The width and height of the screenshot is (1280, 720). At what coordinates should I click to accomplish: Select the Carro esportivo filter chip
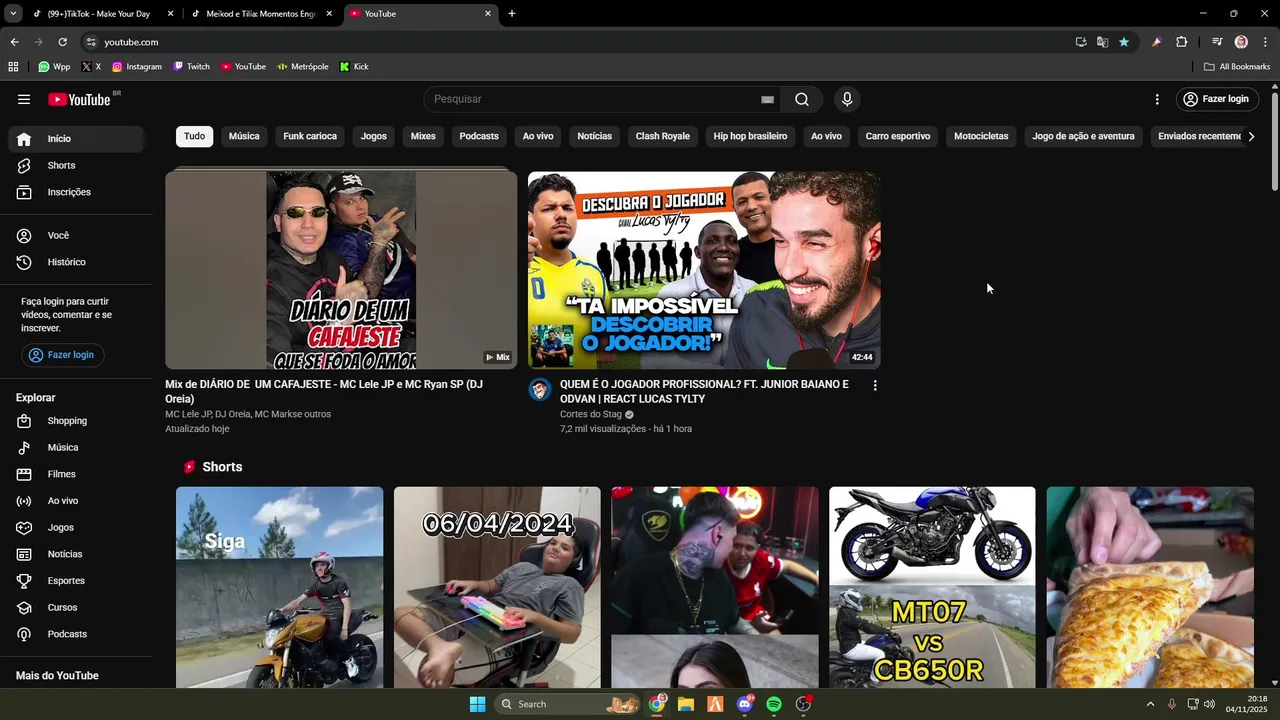pos(898,136)
